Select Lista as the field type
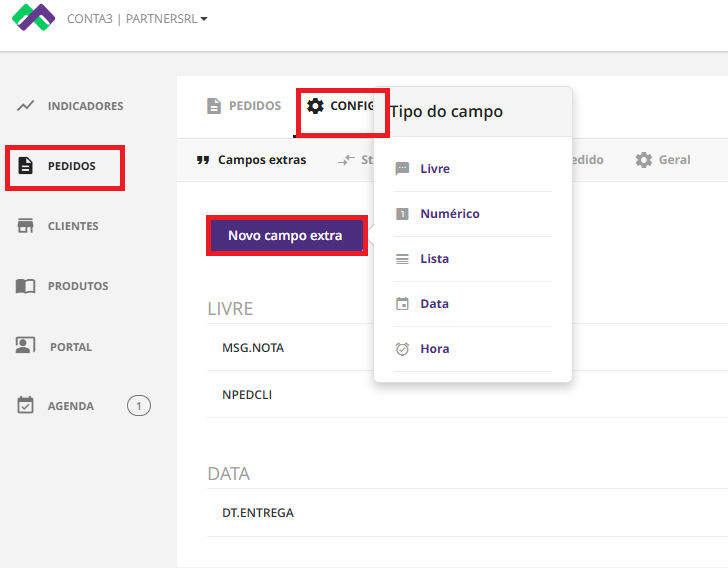This screenshot has width=728, height=568. coord(434,259)
